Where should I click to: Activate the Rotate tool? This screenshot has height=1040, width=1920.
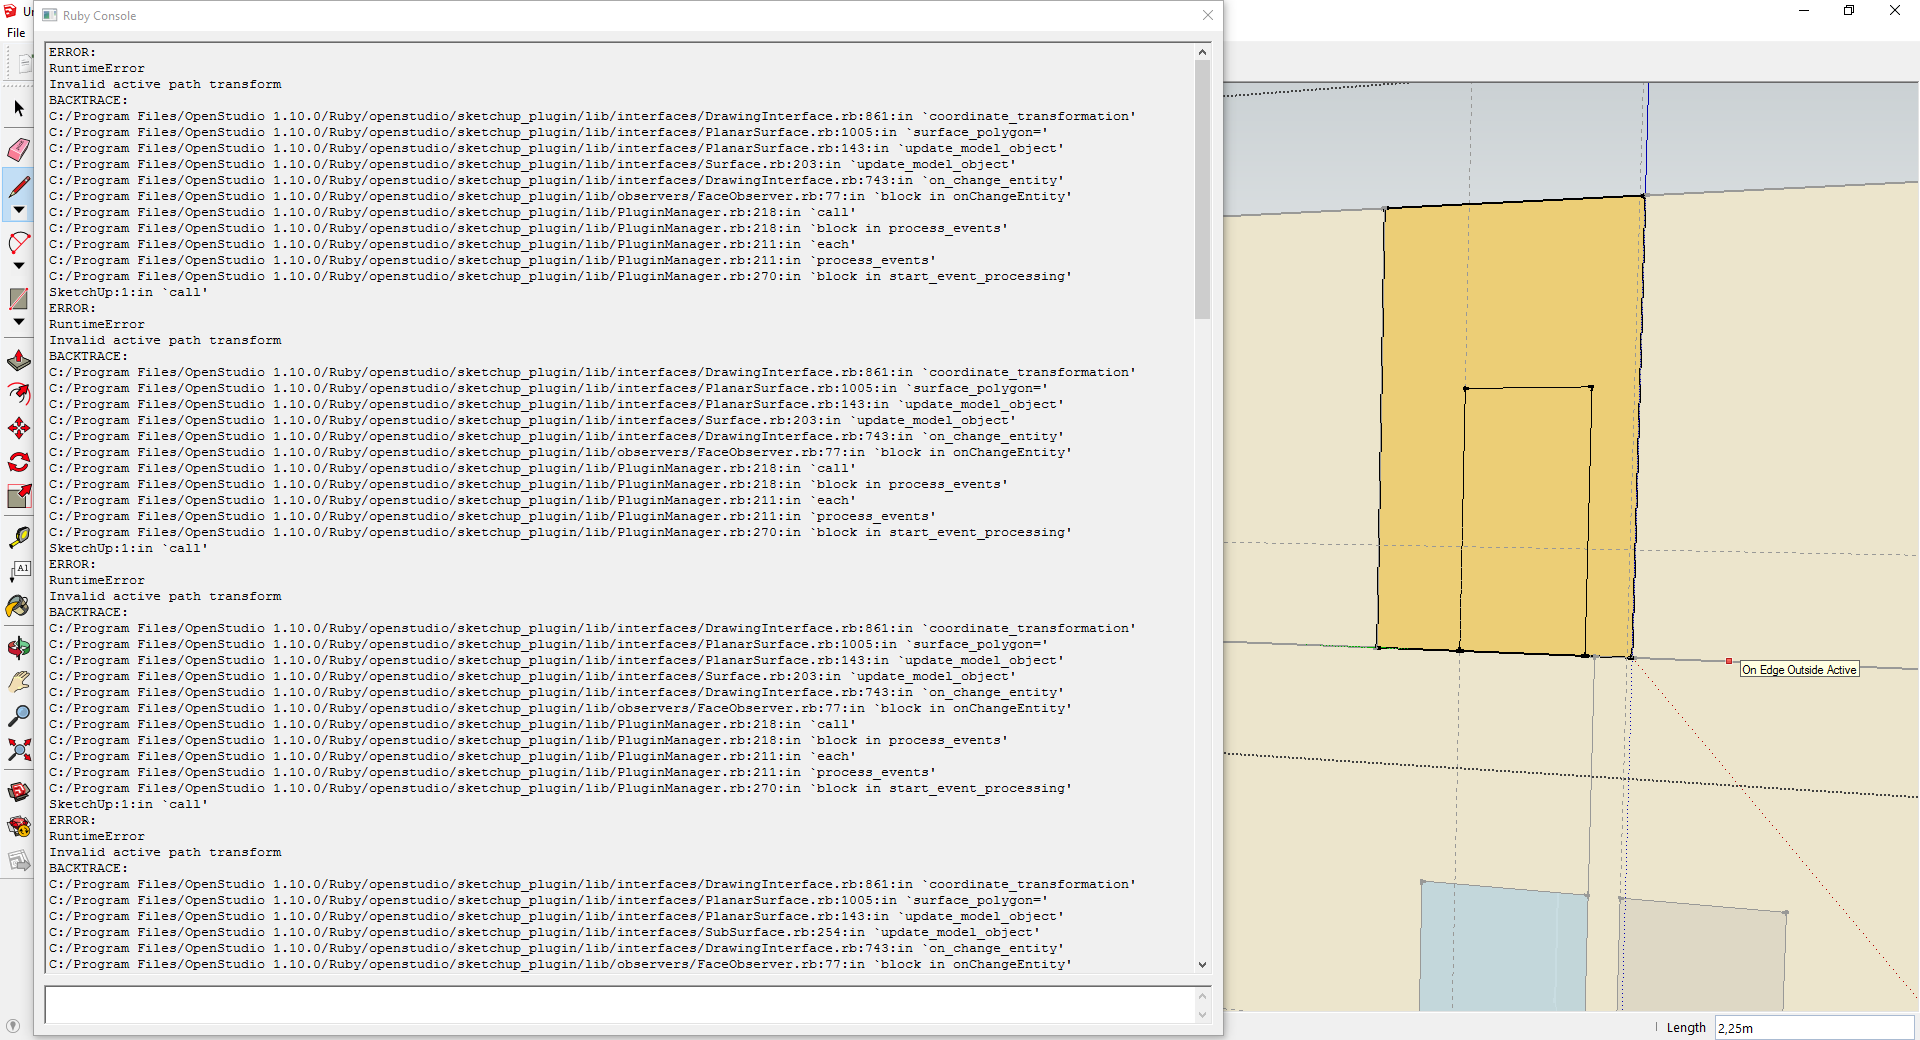(x=18, y=462)
